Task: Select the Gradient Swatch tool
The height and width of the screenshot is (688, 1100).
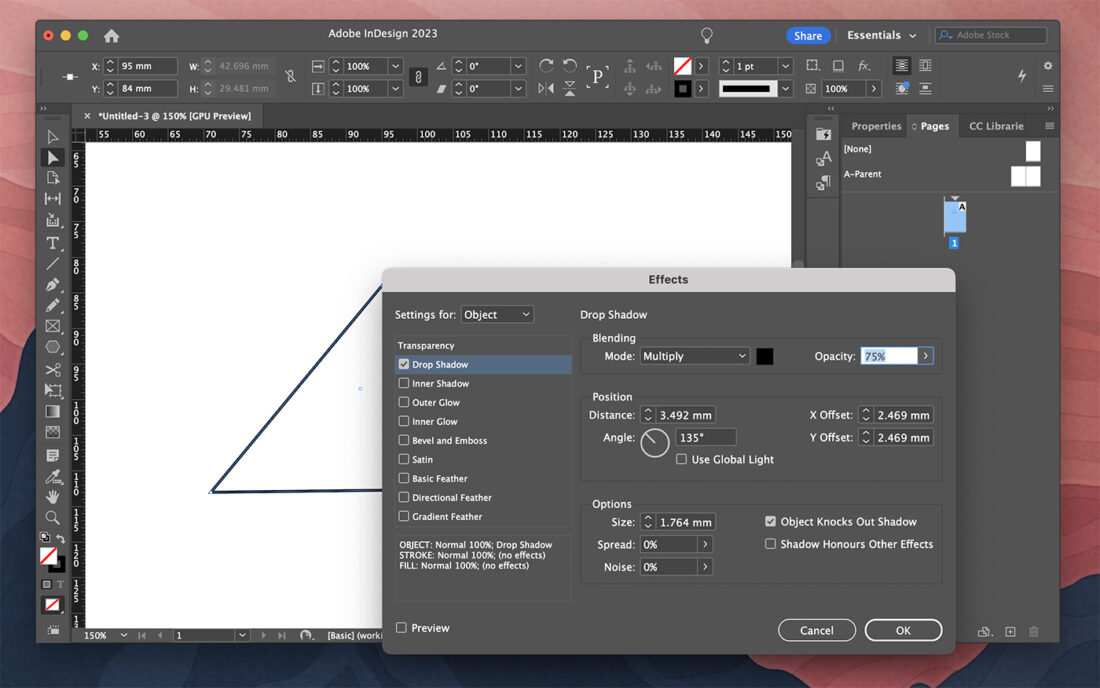Action: 53,410
